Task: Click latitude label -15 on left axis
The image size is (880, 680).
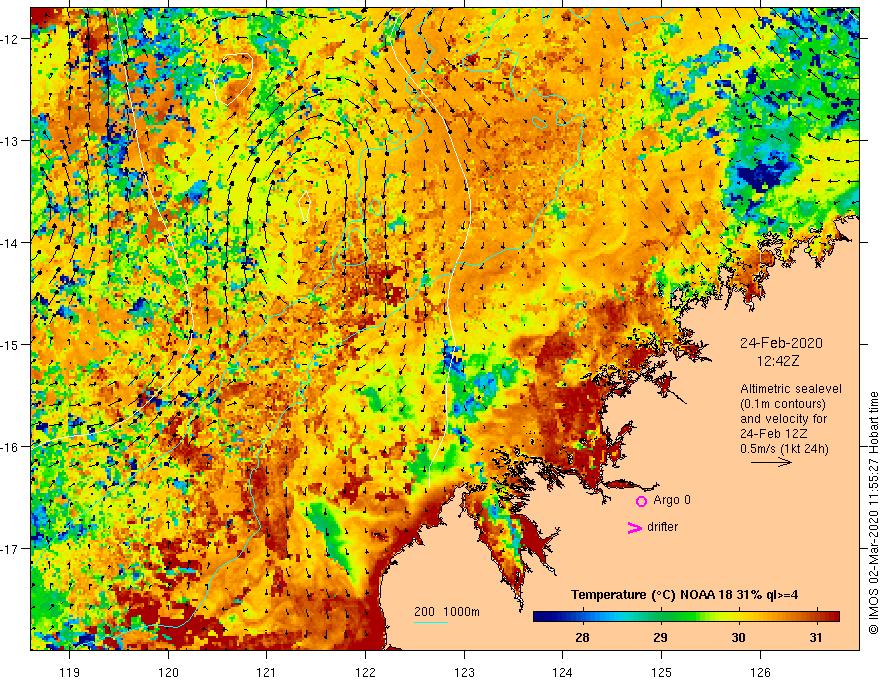Action: pos(9,344)
